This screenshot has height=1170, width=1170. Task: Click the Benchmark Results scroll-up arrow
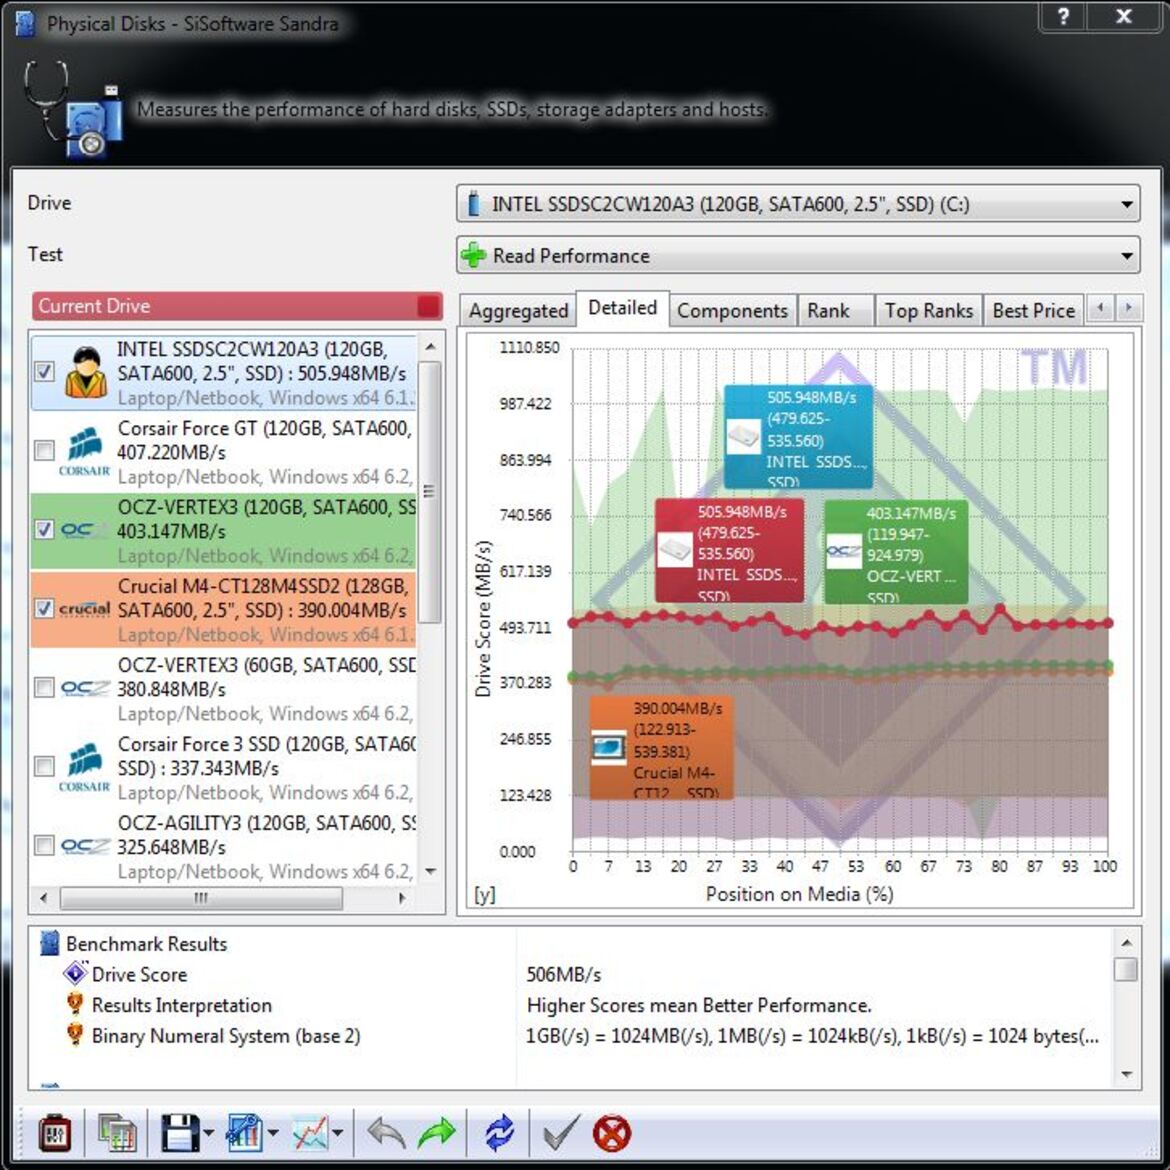click(1126, 942)
